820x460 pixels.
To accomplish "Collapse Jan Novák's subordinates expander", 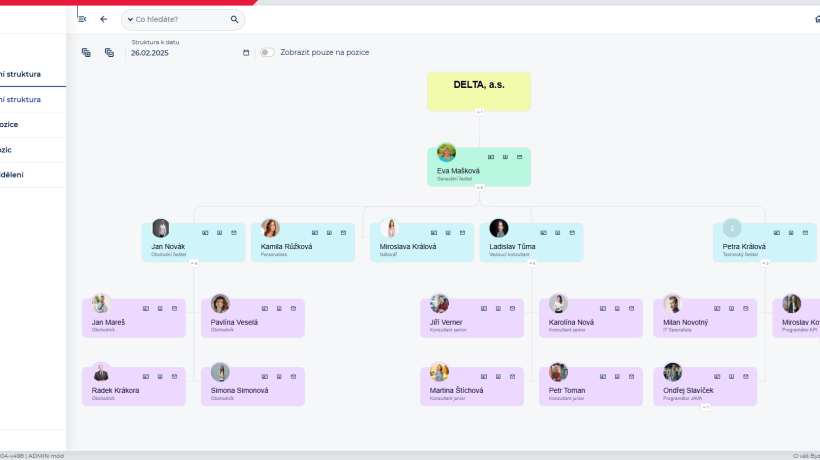I will (x=193, y=263).
